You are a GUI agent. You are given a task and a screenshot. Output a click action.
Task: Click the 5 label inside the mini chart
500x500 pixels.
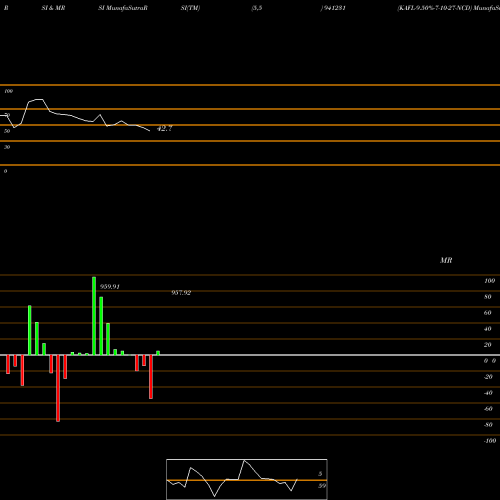point(320,474)
